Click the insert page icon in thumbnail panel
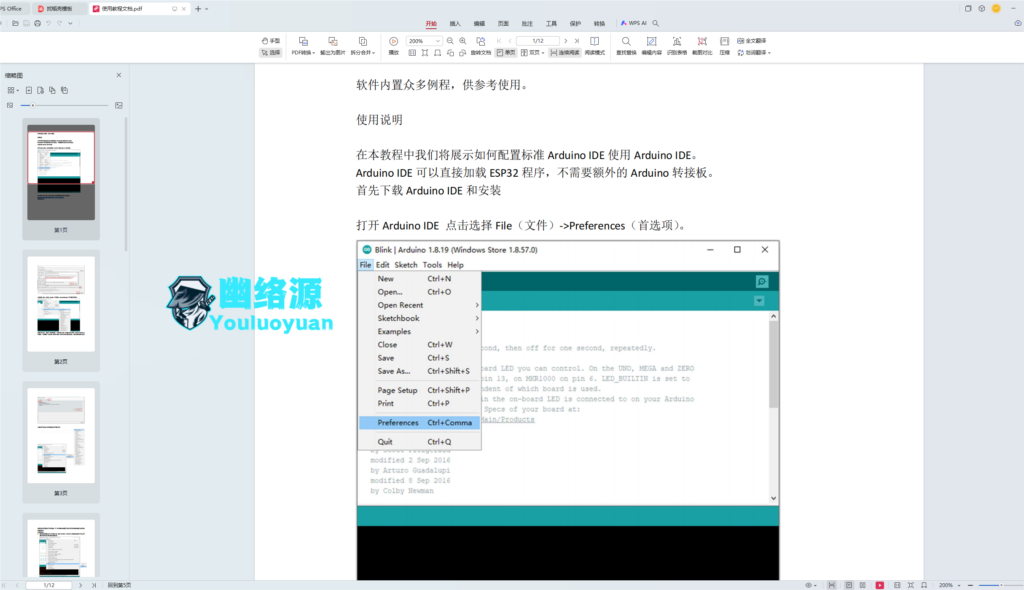Image resolution: width=1024 pixels, height=590 pixels. (x=29, y=90)
